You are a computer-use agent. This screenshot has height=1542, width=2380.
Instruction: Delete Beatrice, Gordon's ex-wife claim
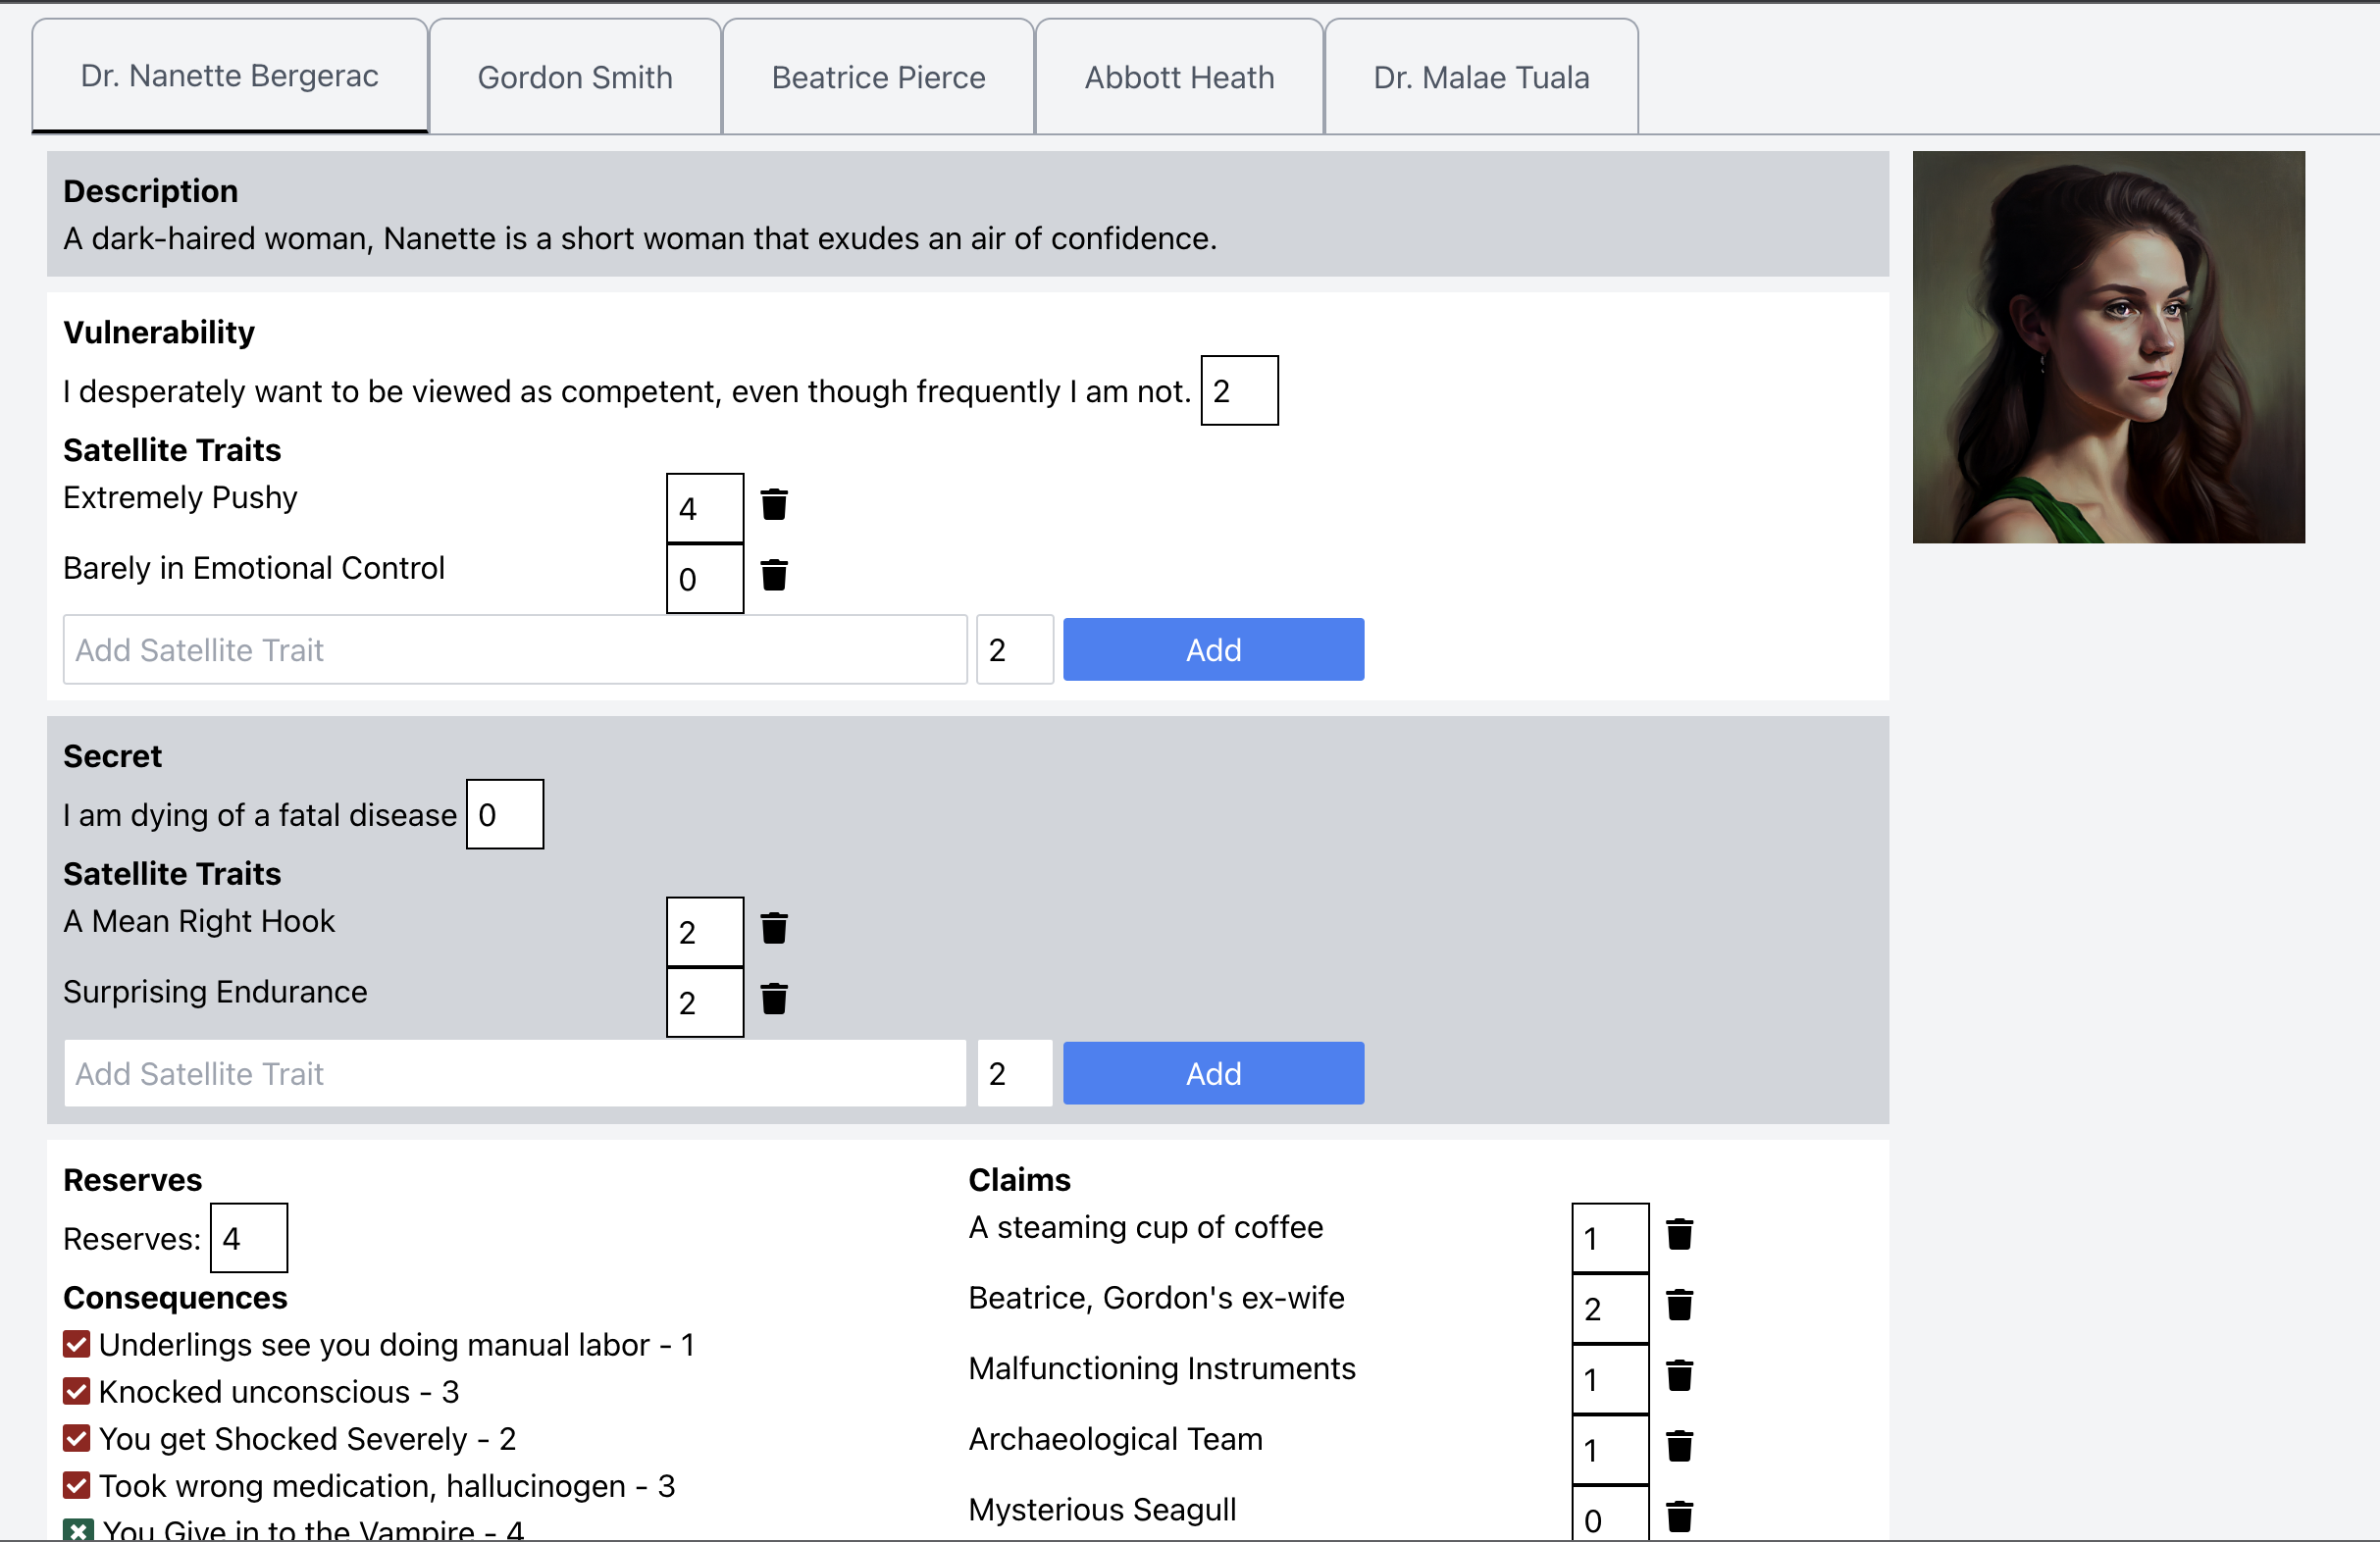click(x=1679, y=1305)
